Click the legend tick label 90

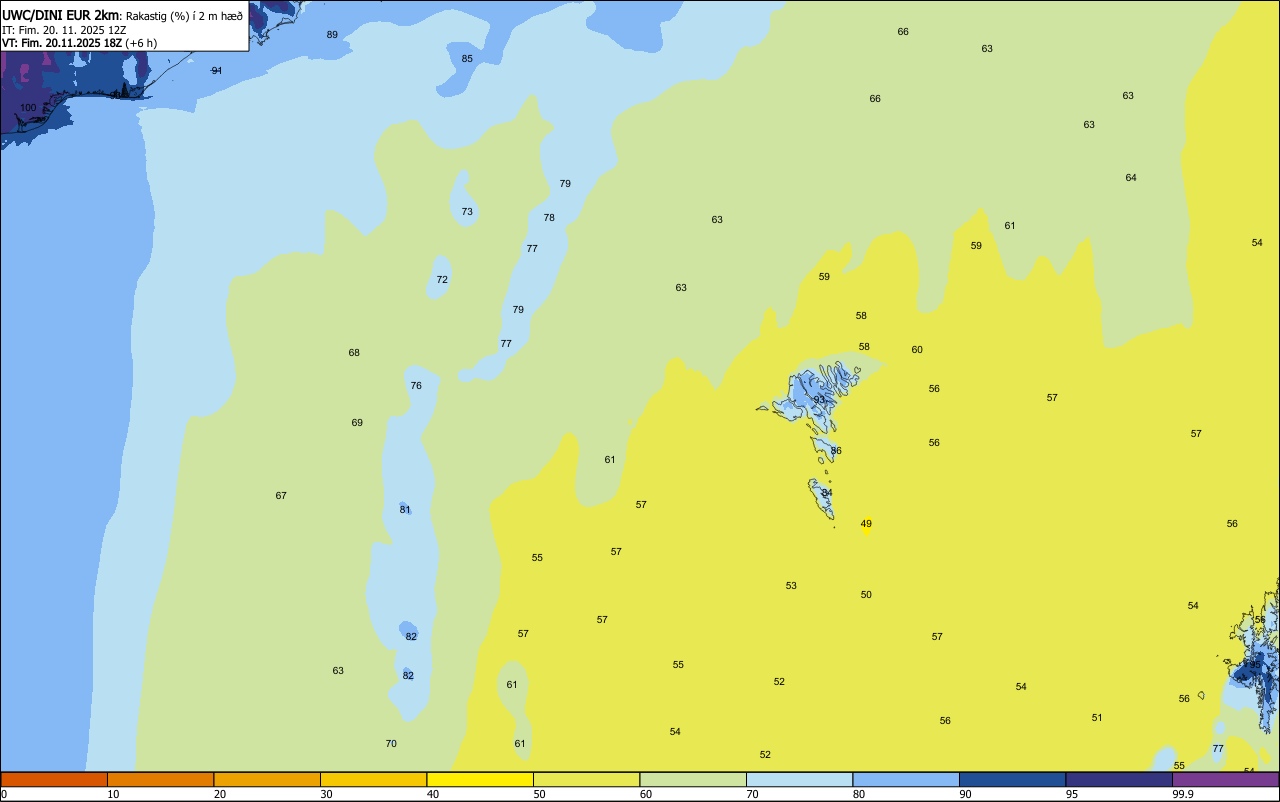tap(965, 794)
